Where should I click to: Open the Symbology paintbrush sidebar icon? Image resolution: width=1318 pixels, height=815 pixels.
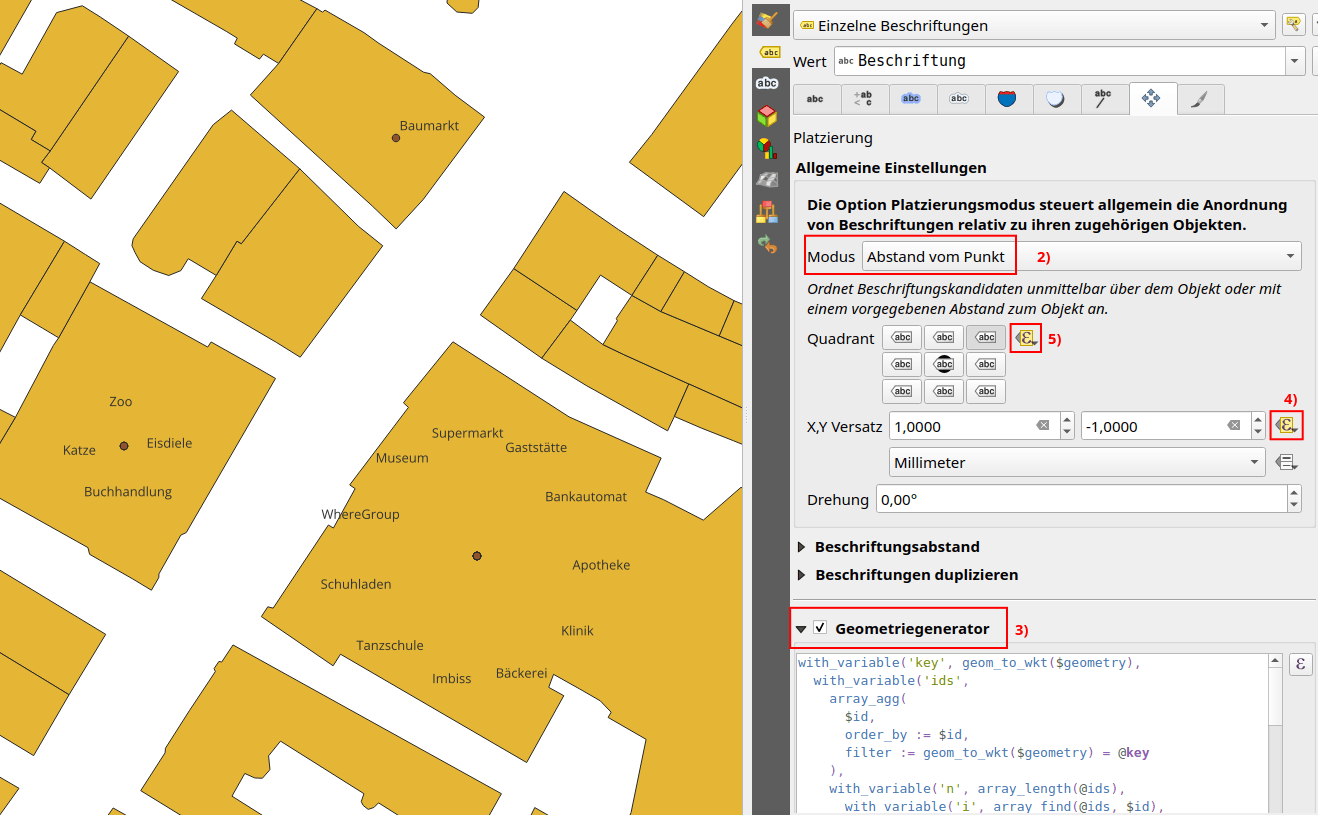click(767, 20)
